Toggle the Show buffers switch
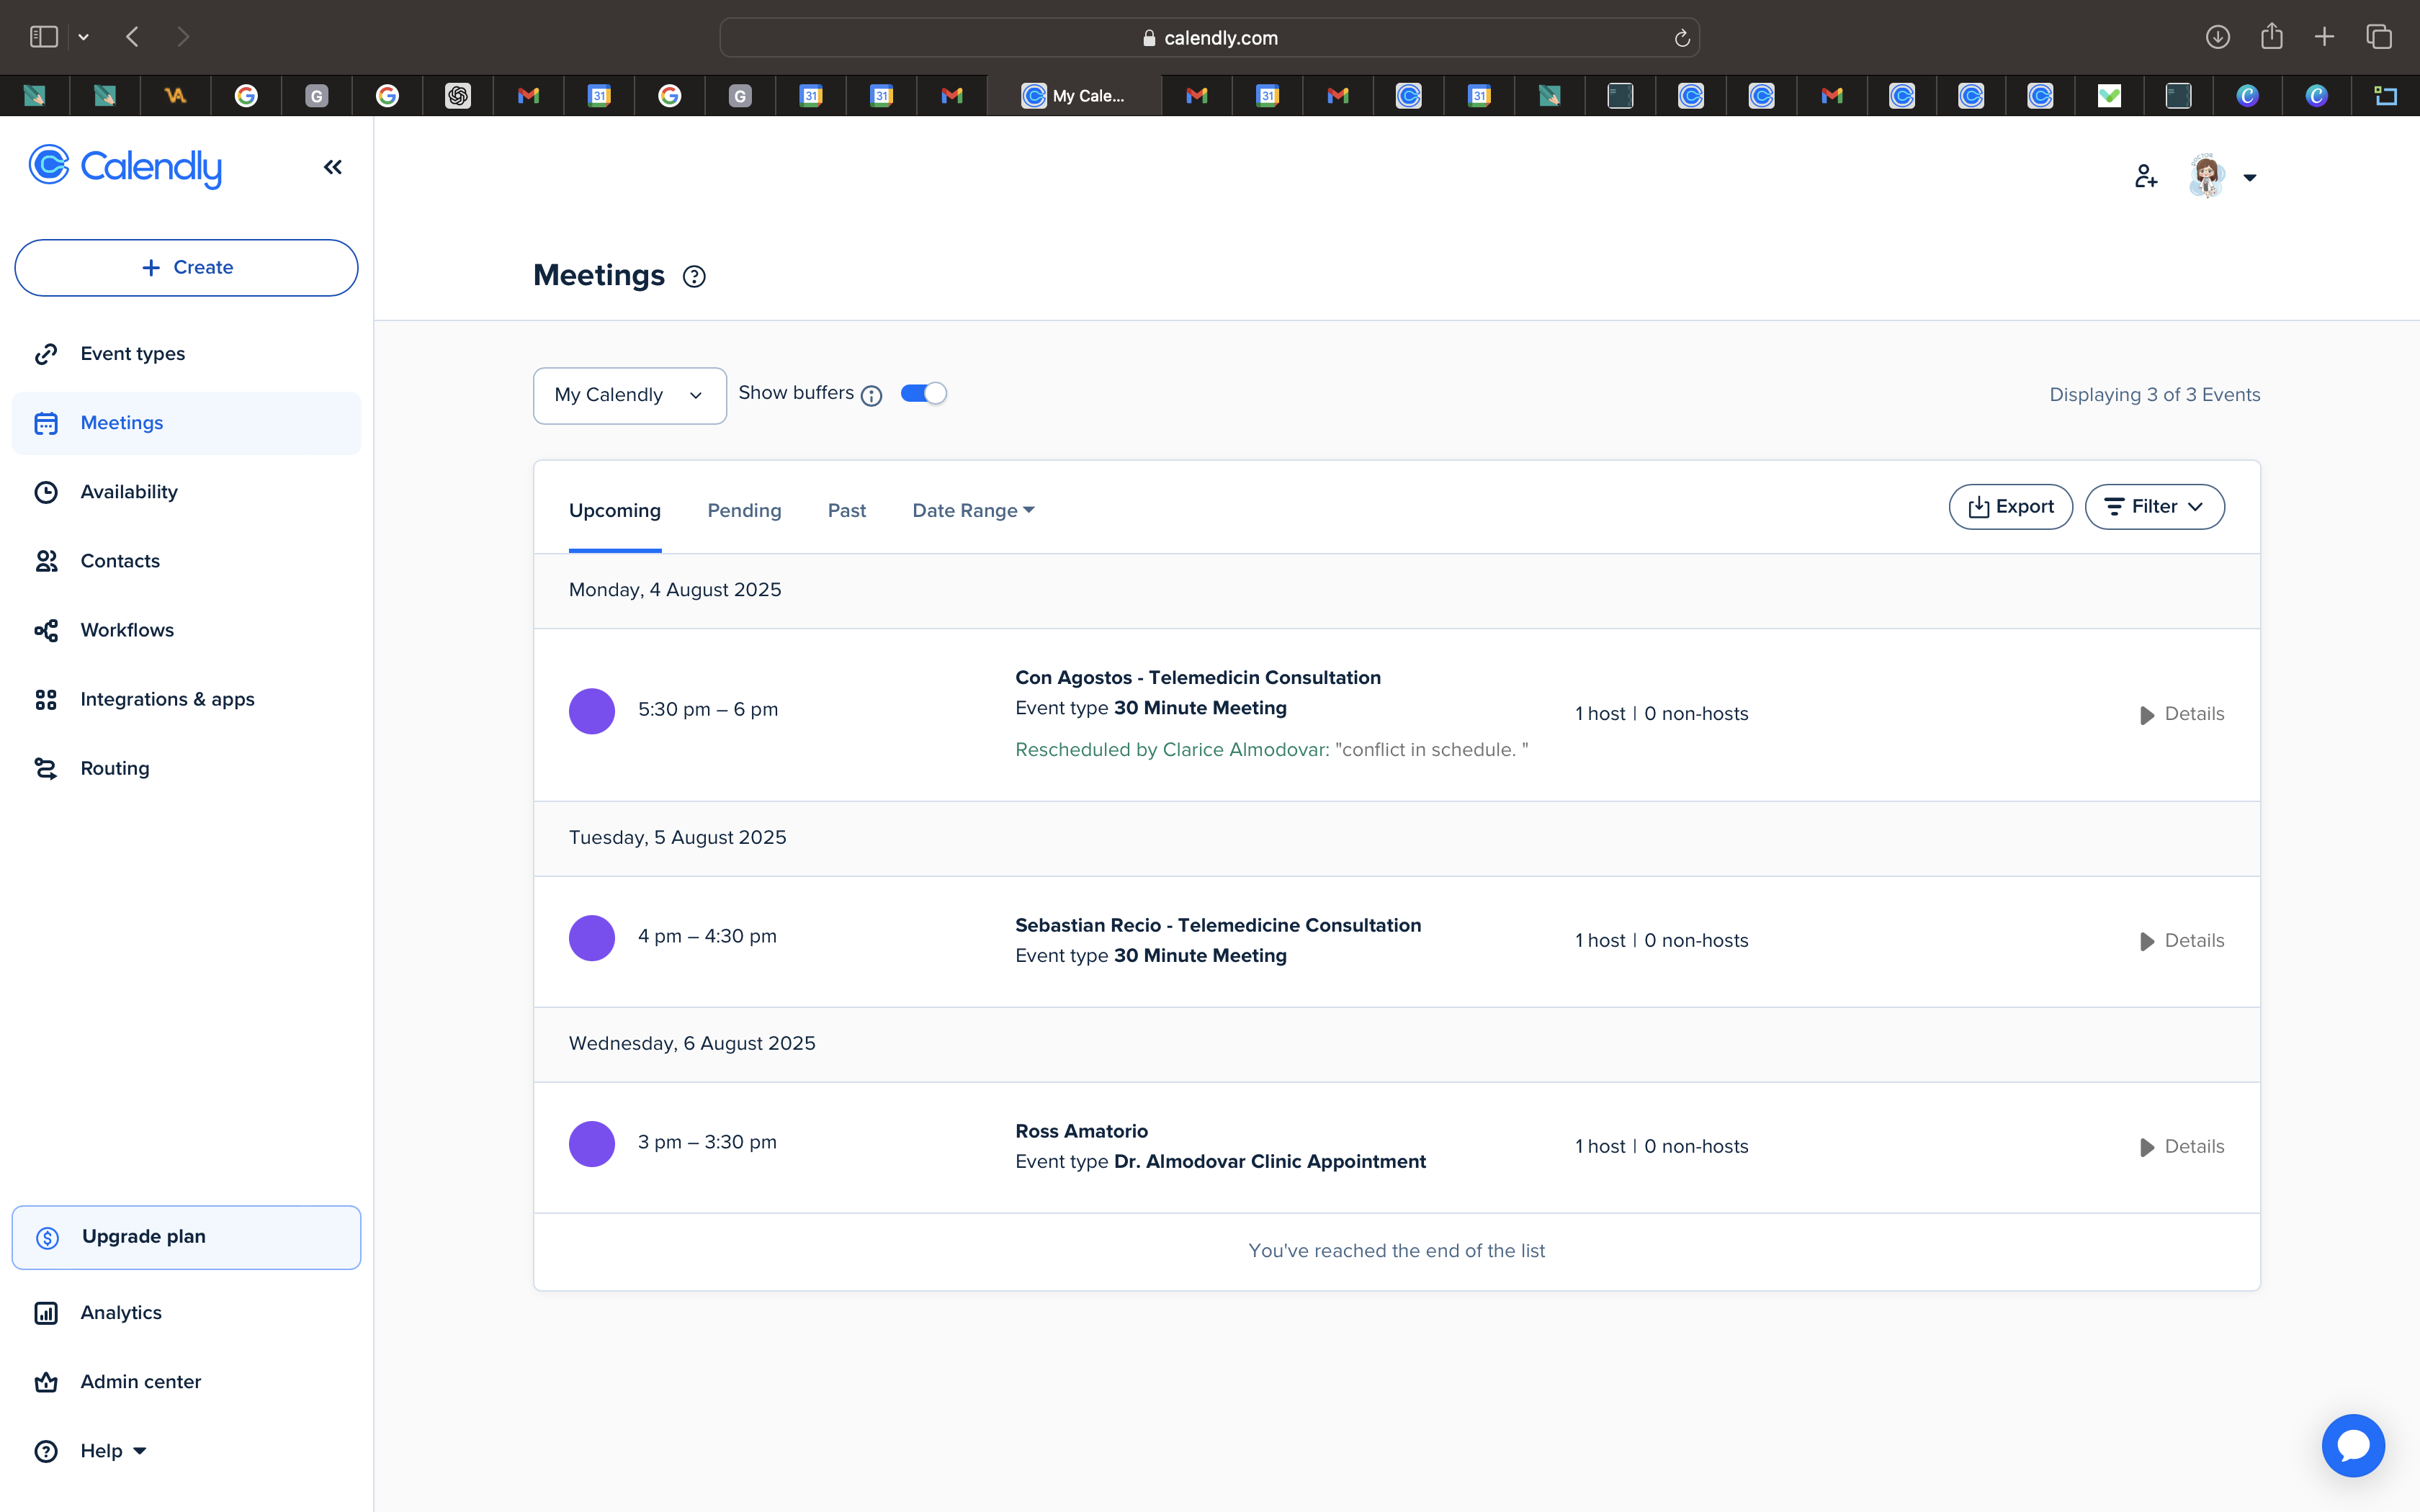The image size is (2420, 1512). (923, 393)
